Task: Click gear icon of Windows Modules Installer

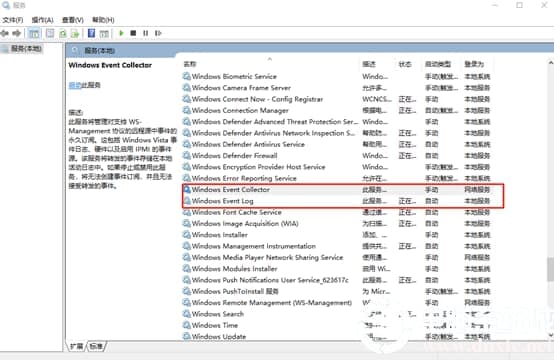Action: tap(187, 268)
